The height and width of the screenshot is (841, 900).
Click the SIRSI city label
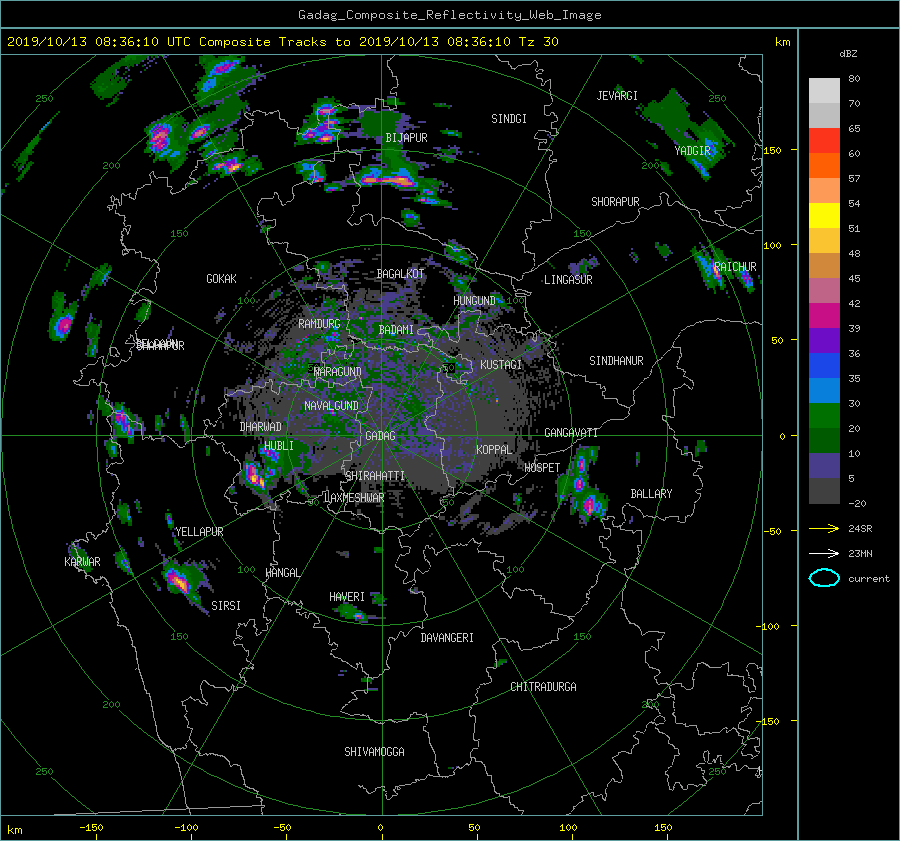coord(226,606)
